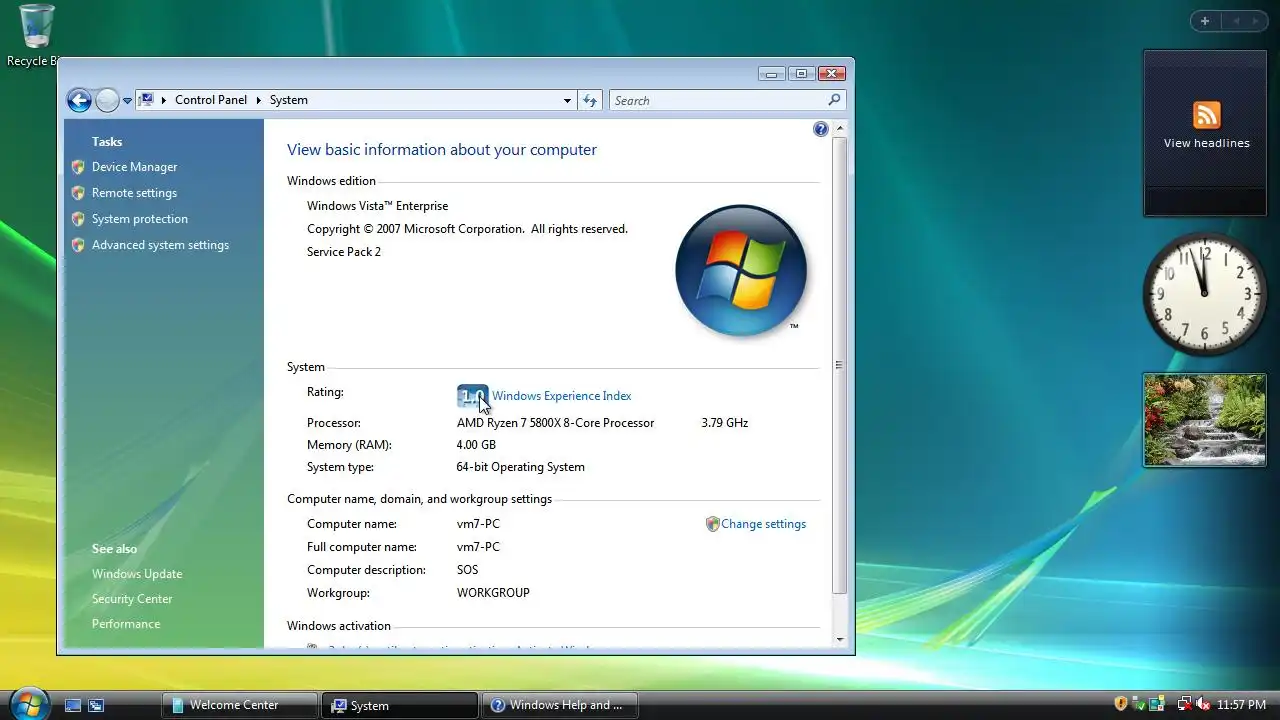Open Performance under See also
Screen dimensions: 1280x720
coord(126,624)
